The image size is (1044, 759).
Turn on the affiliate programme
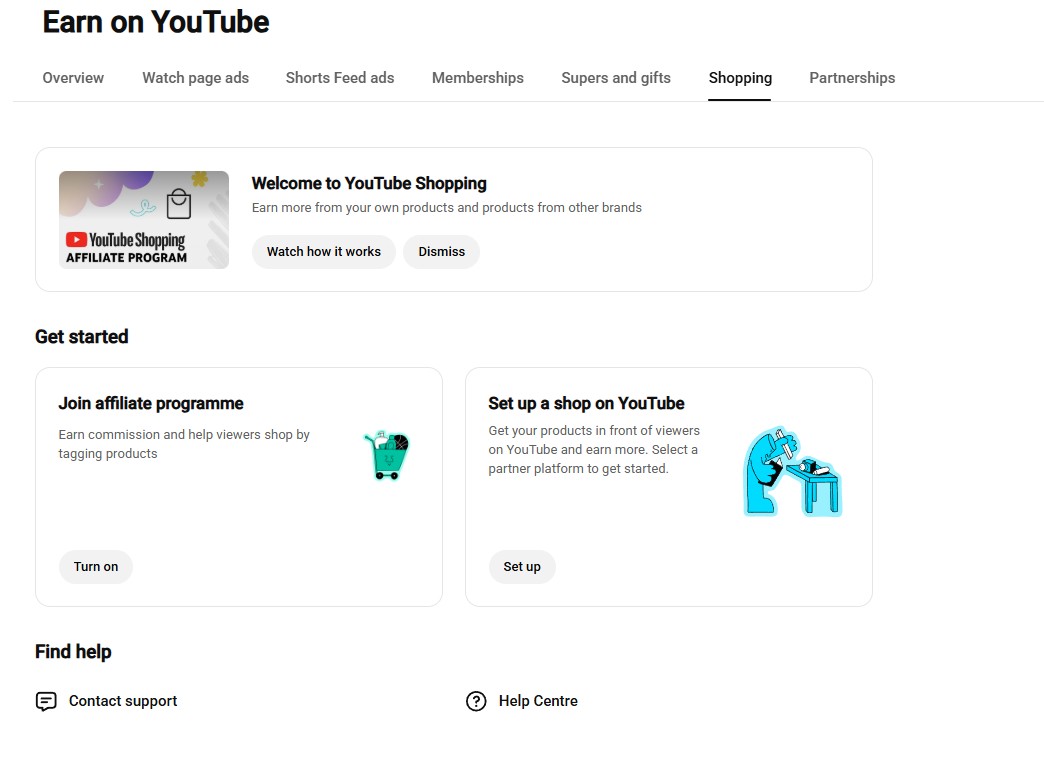coord(96,567)
